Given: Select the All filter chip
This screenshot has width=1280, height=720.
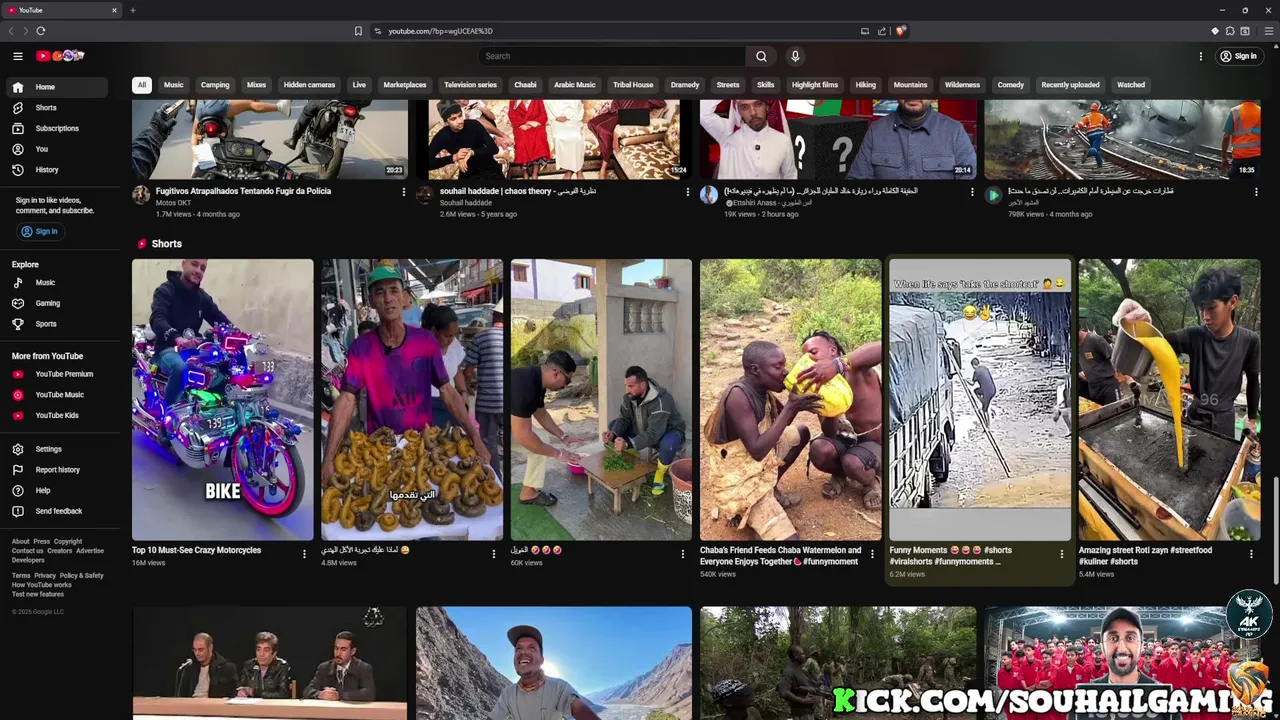Looking at the screenshot, I should click(142, 85).
